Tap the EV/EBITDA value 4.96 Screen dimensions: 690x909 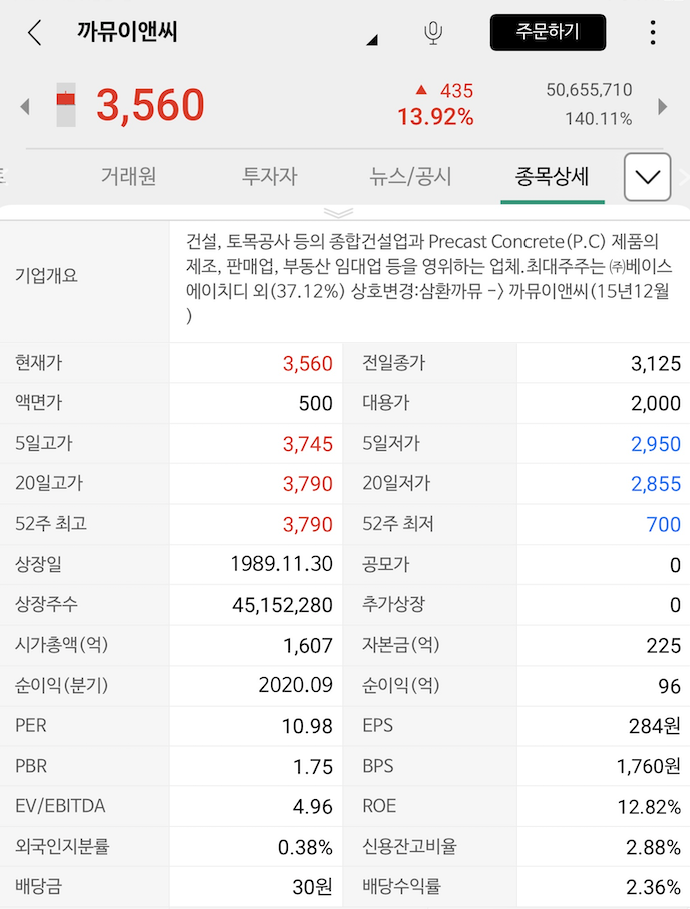point(313,807)
